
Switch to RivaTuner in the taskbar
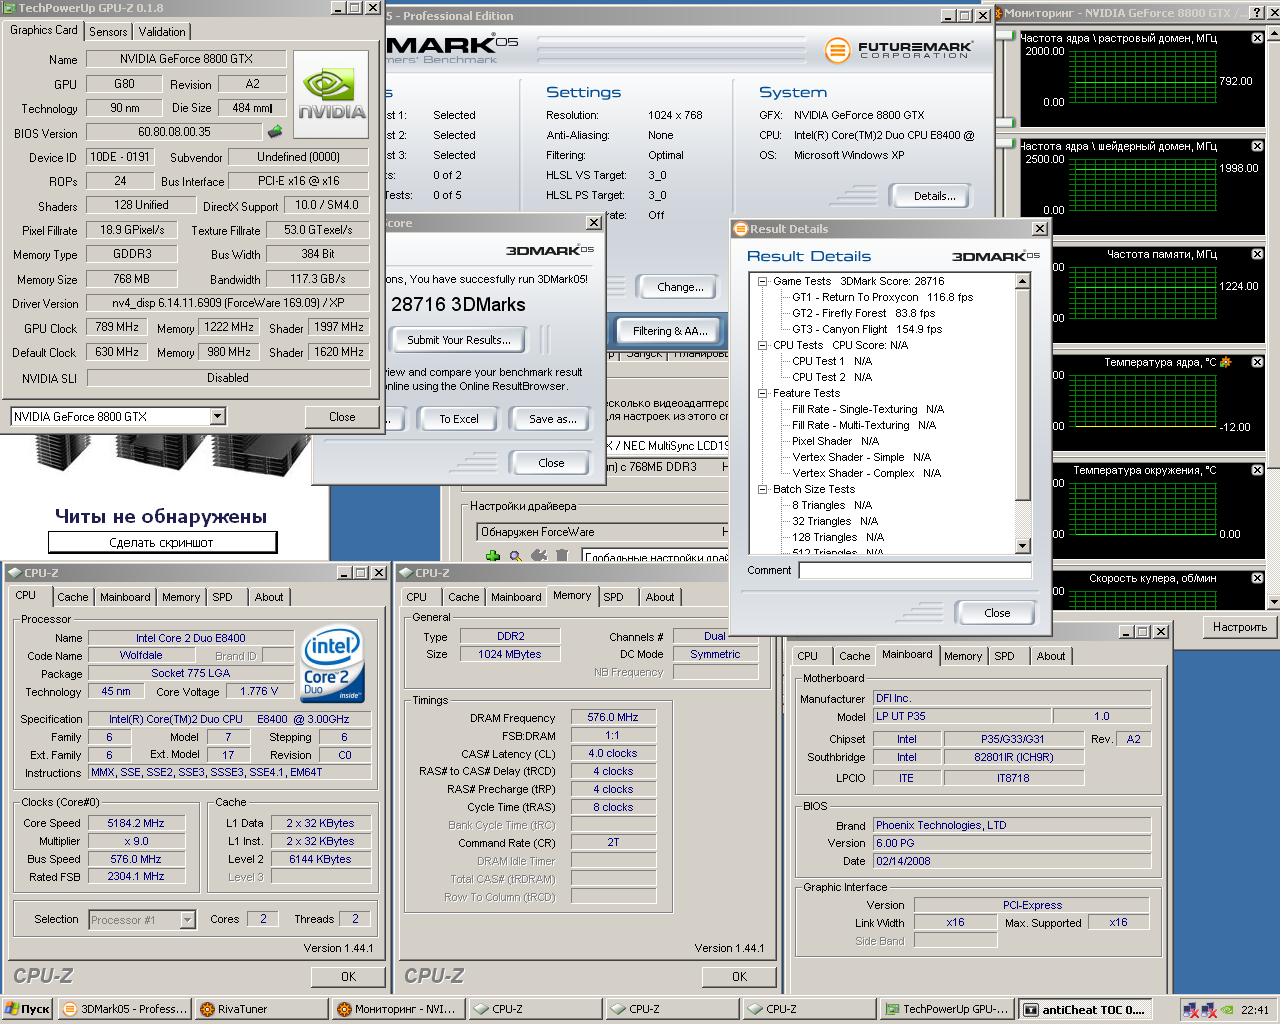coord(262,1009)
